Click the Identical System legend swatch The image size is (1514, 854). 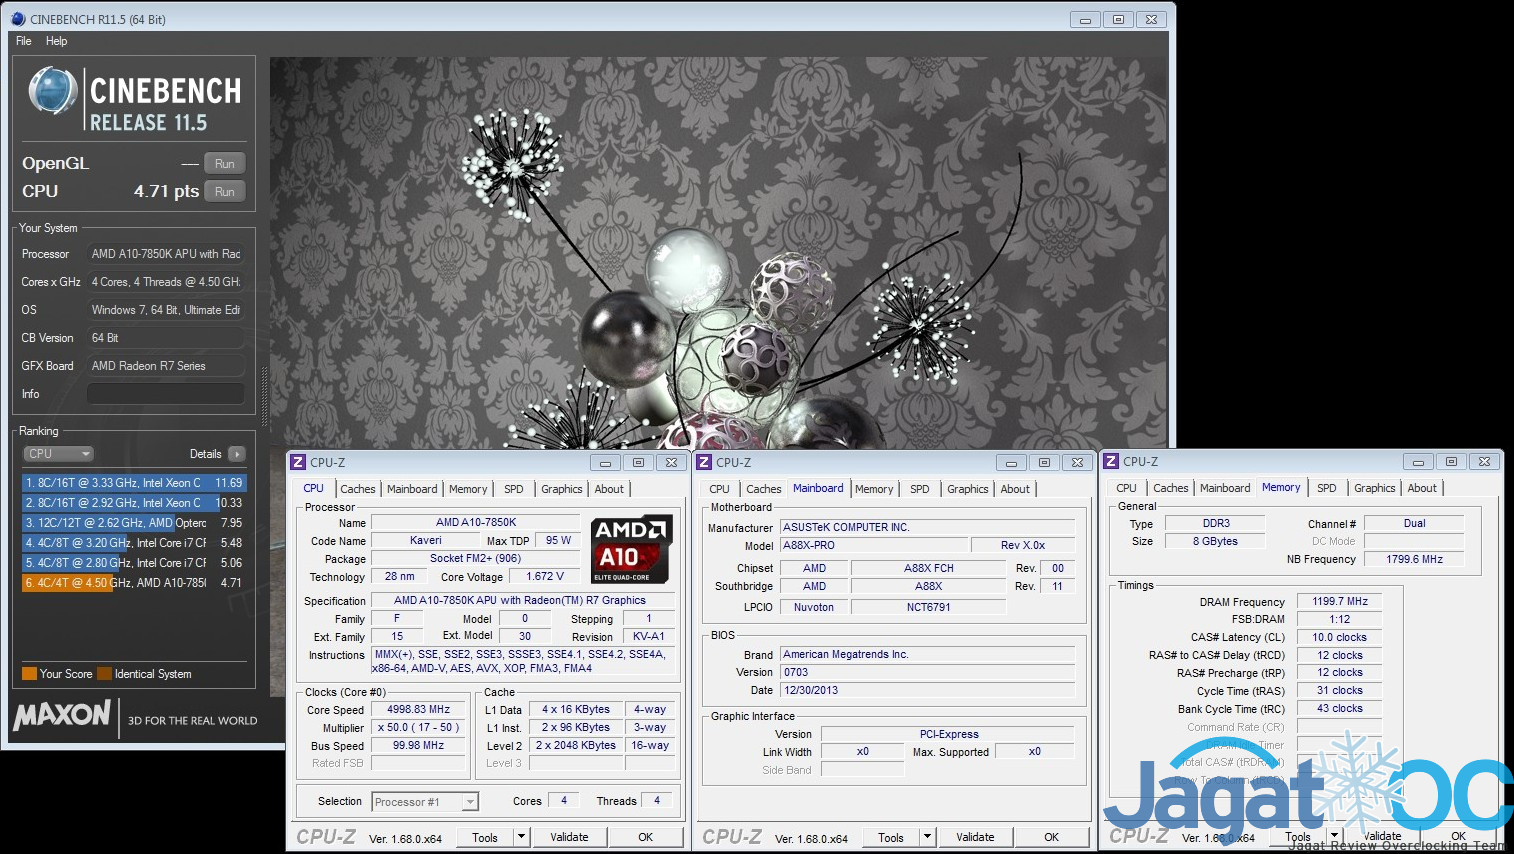click(104, 674)
